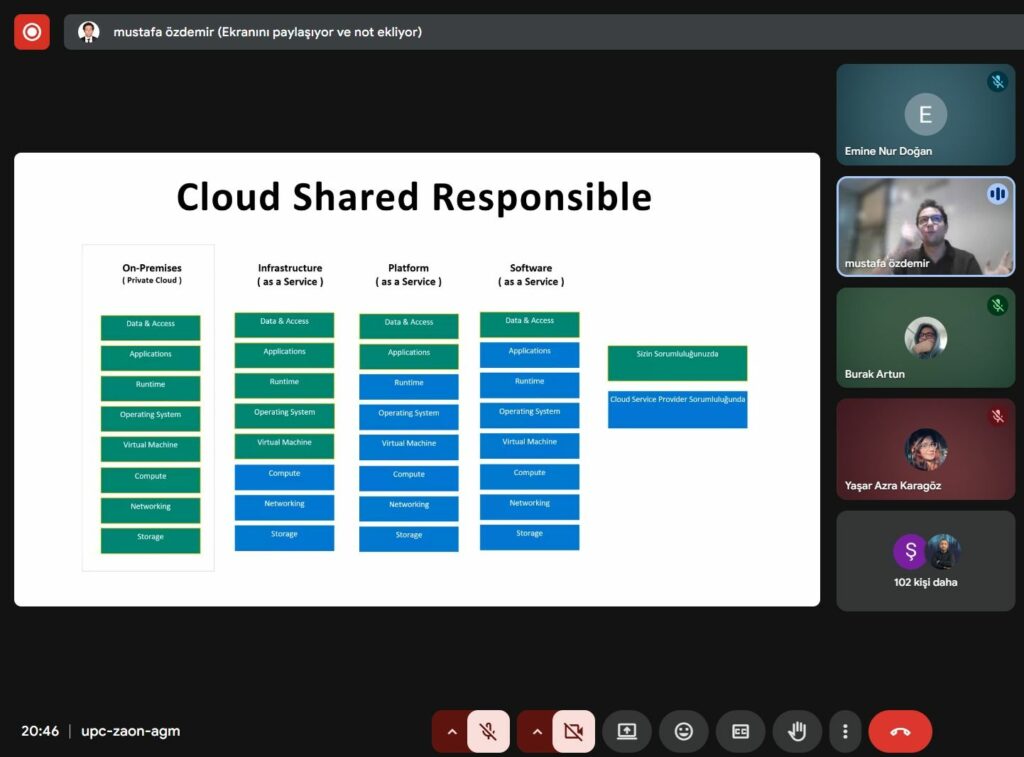The width and height of the screenshot is (1024, 757).
Task: Select the Yaşar Azra Karagöz participant tile
Action: pyautogui.click(x=925, y=449)
